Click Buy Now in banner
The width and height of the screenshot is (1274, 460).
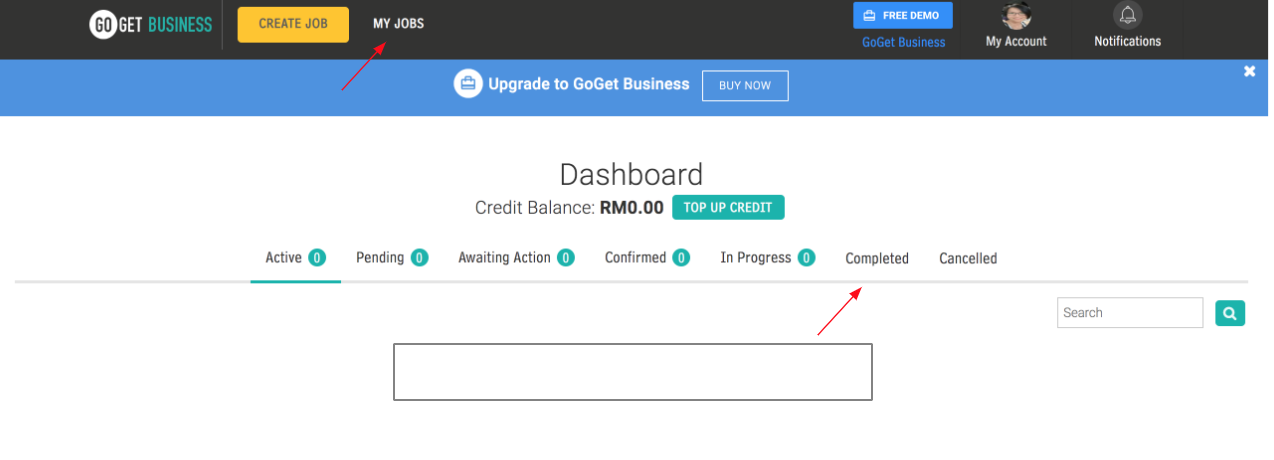[x=745, y=86]
